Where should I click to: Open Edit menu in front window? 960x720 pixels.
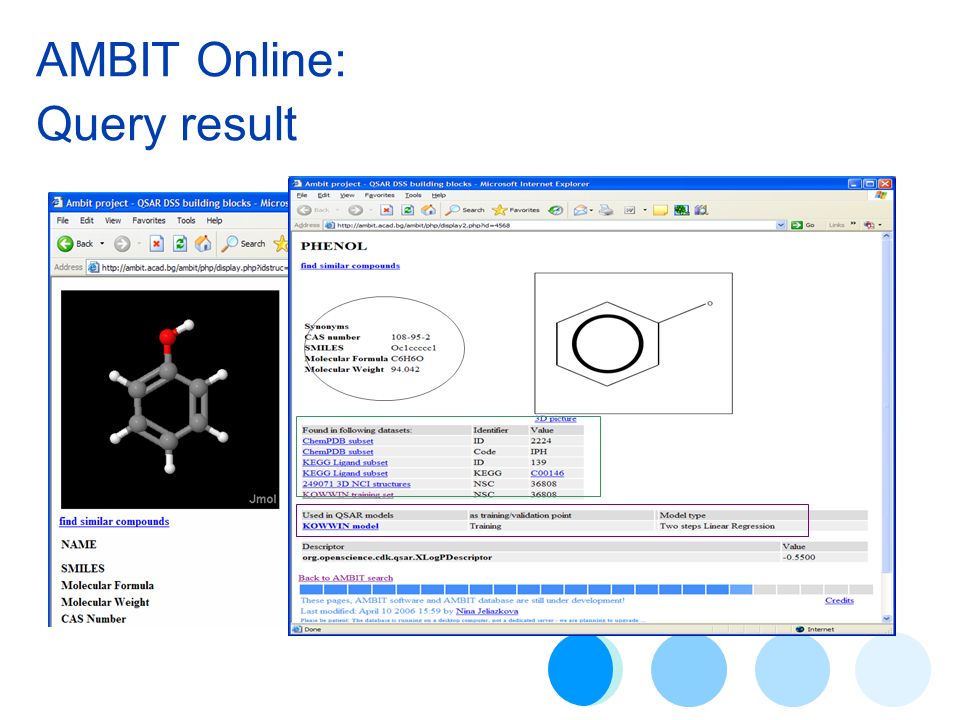(323, 195)
